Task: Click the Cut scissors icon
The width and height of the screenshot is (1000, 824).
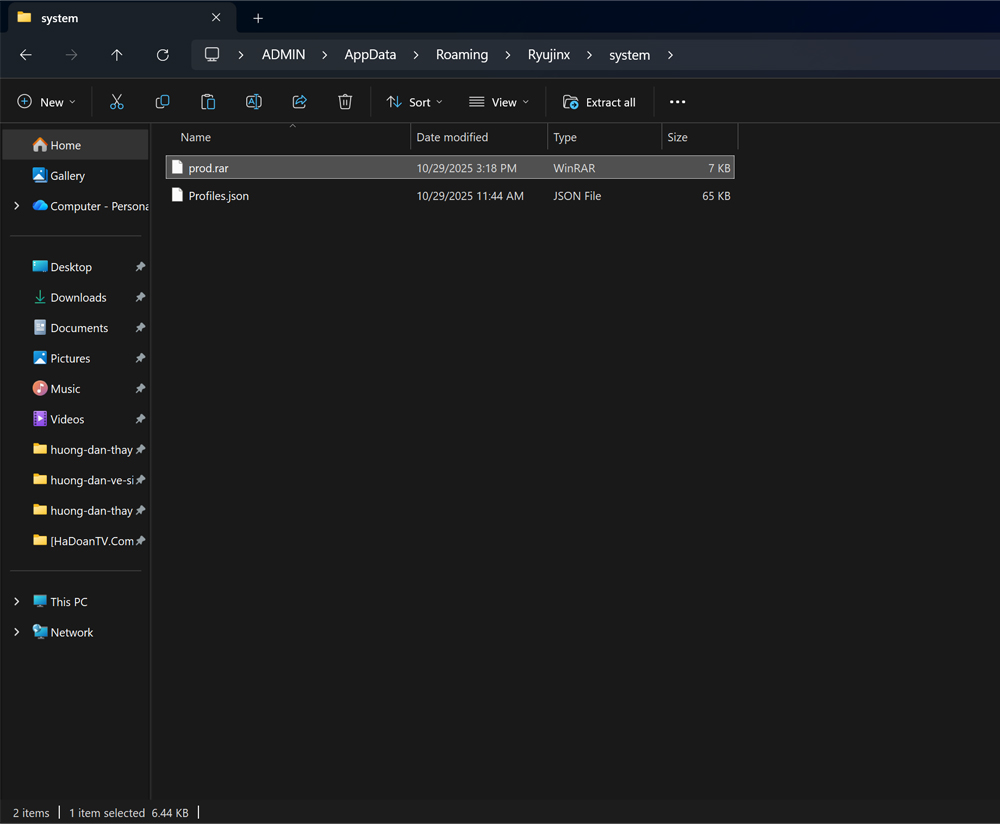Action: pos(117,102)
